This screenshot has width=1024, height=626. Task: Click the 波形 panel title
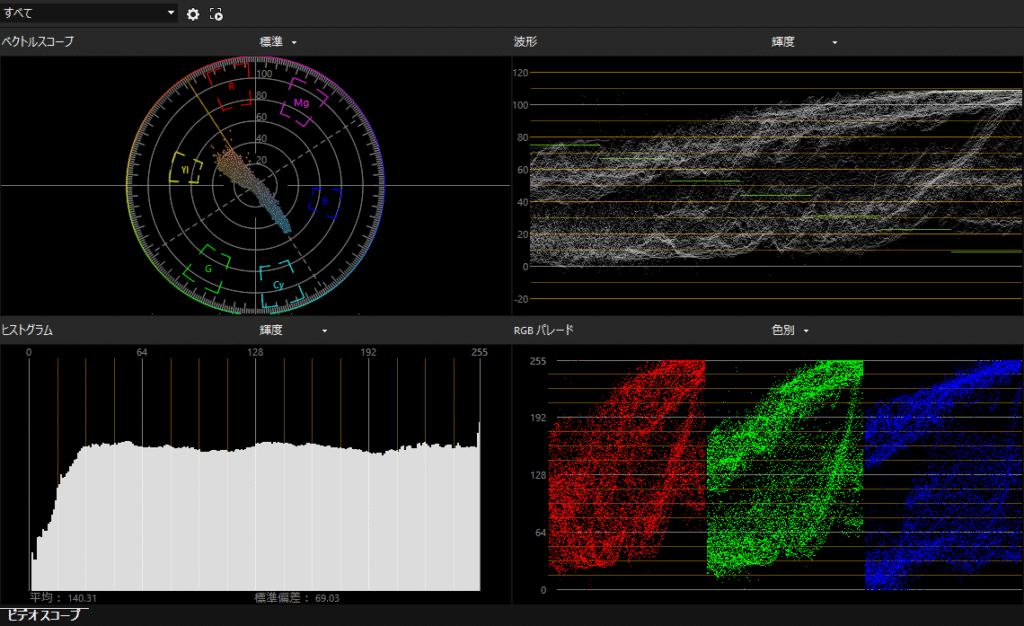(x=525, y=42)
